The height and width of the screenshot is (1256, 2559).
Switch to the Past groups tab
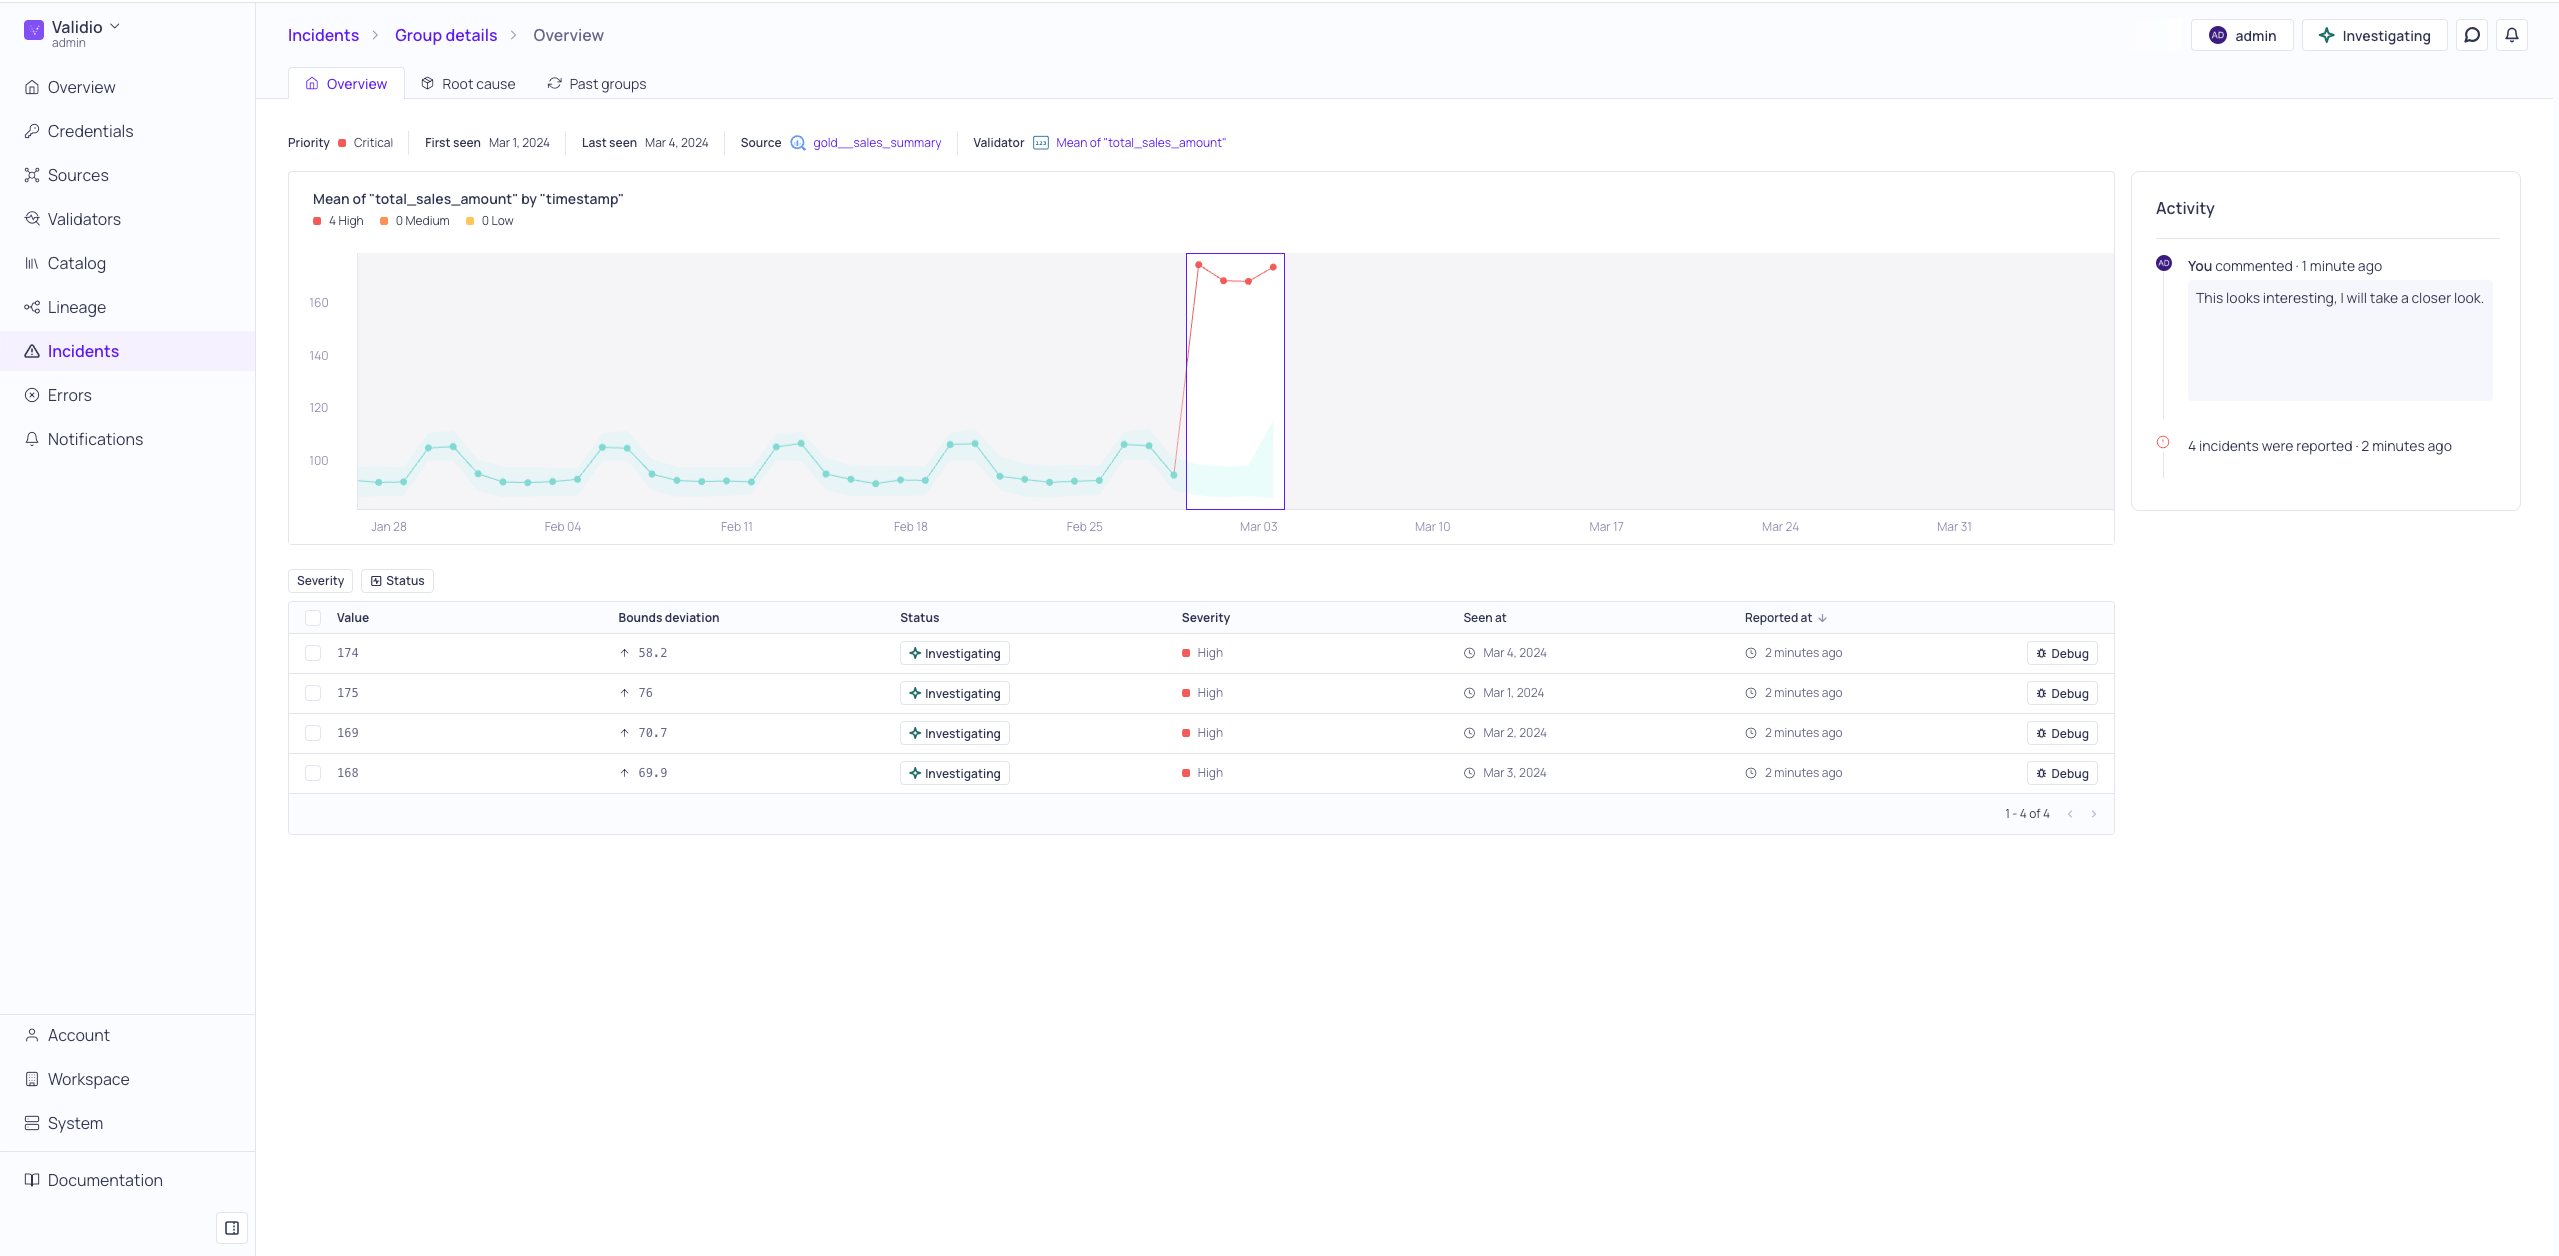tap(597, 84)
